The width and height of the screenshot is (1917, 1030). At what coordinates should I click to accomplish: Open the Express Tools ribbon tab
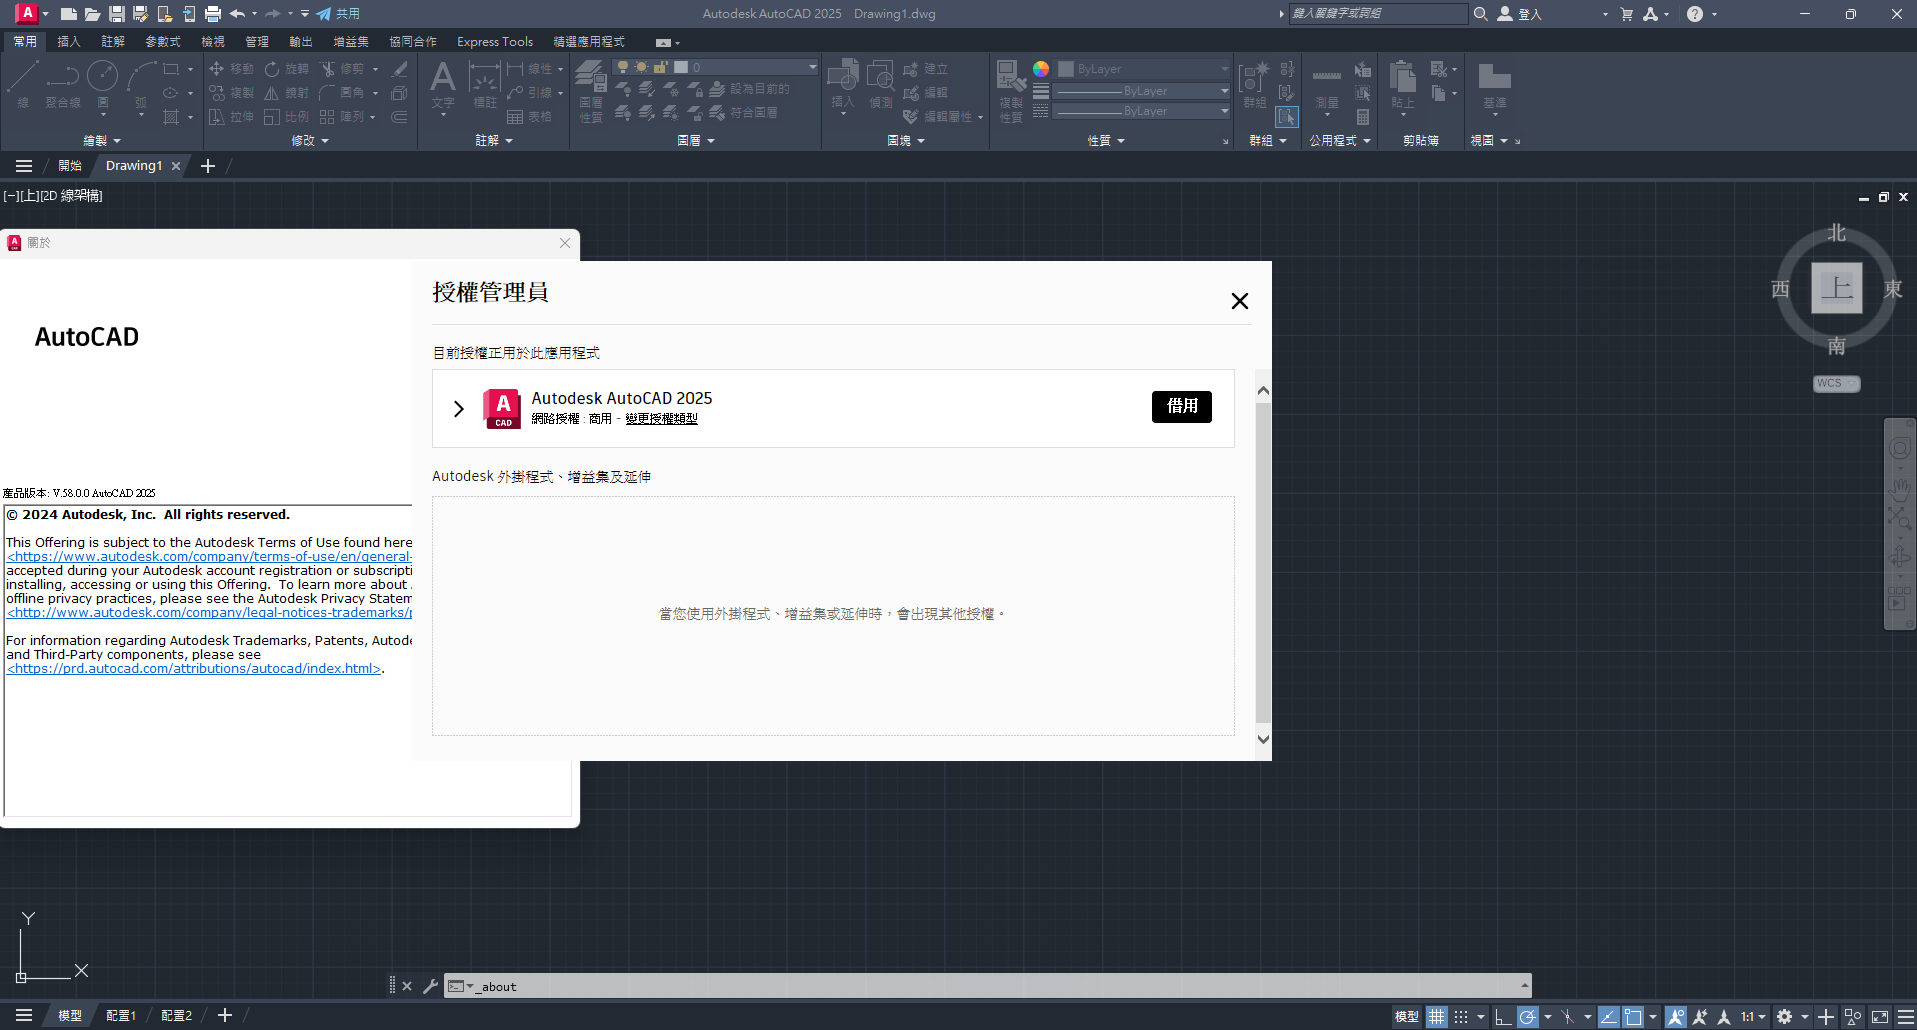tap(495, 41)
